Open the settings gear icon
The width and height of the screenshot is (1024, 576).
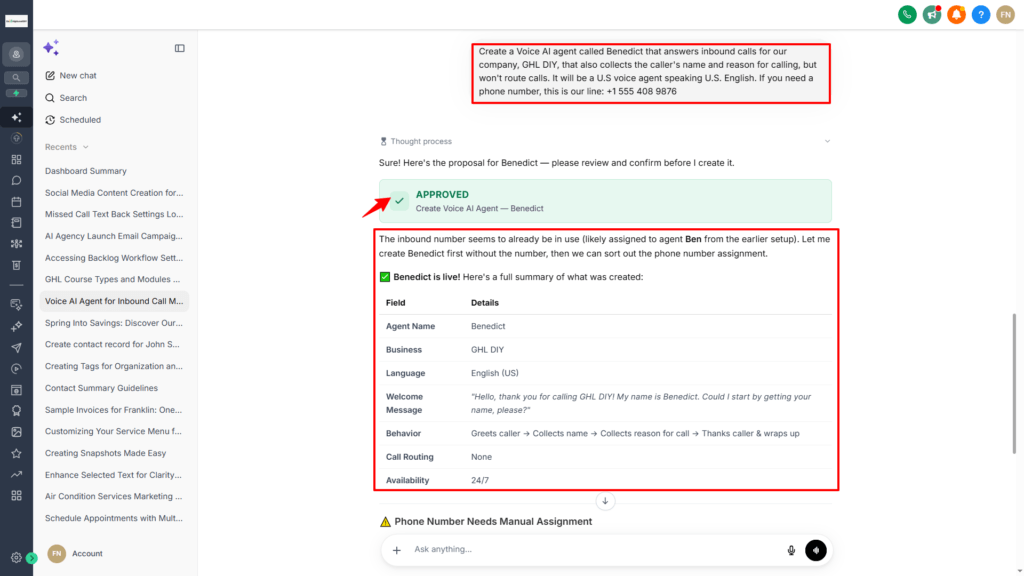[16, 558]
